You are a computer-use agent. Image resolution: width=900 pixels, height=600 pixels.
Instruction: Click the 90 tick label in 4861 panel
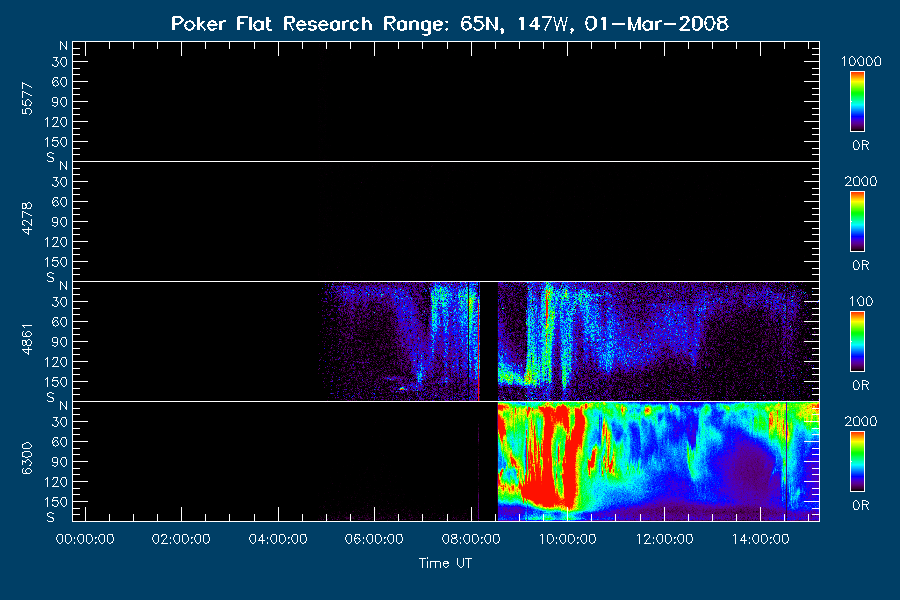tap(59, 342)
